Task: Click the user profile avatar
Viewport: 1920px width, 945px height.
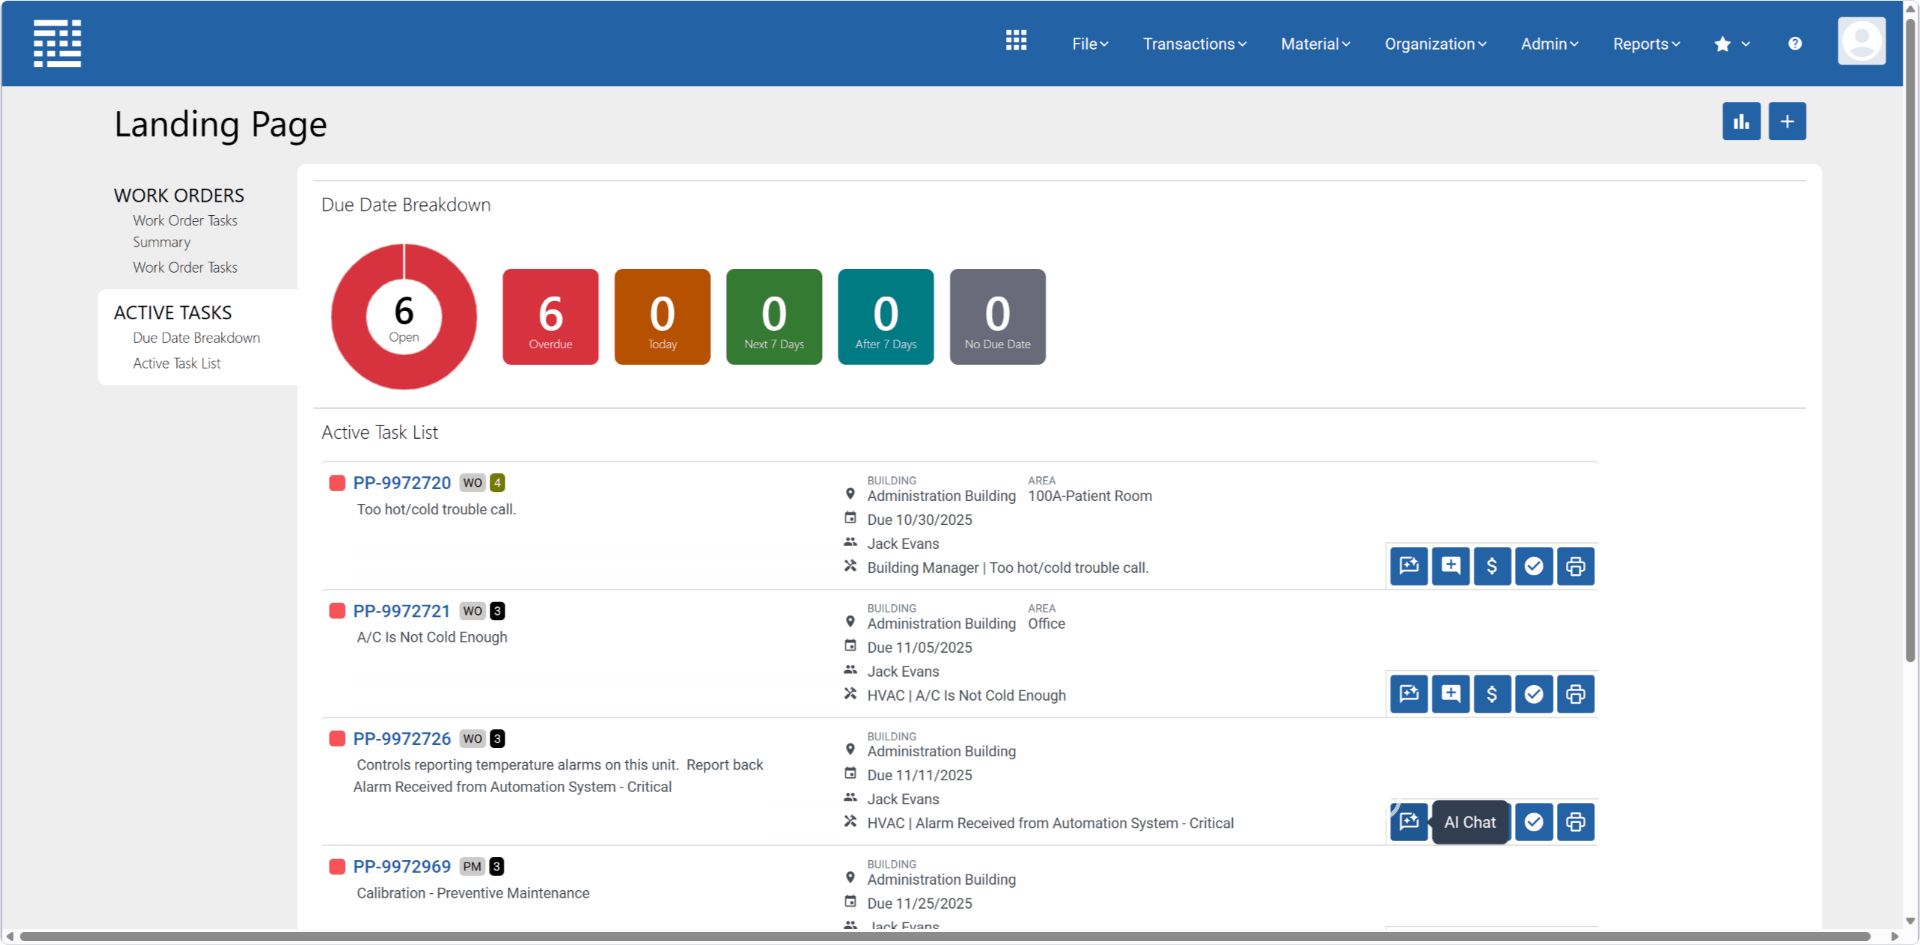Action: pos(1861,42)
